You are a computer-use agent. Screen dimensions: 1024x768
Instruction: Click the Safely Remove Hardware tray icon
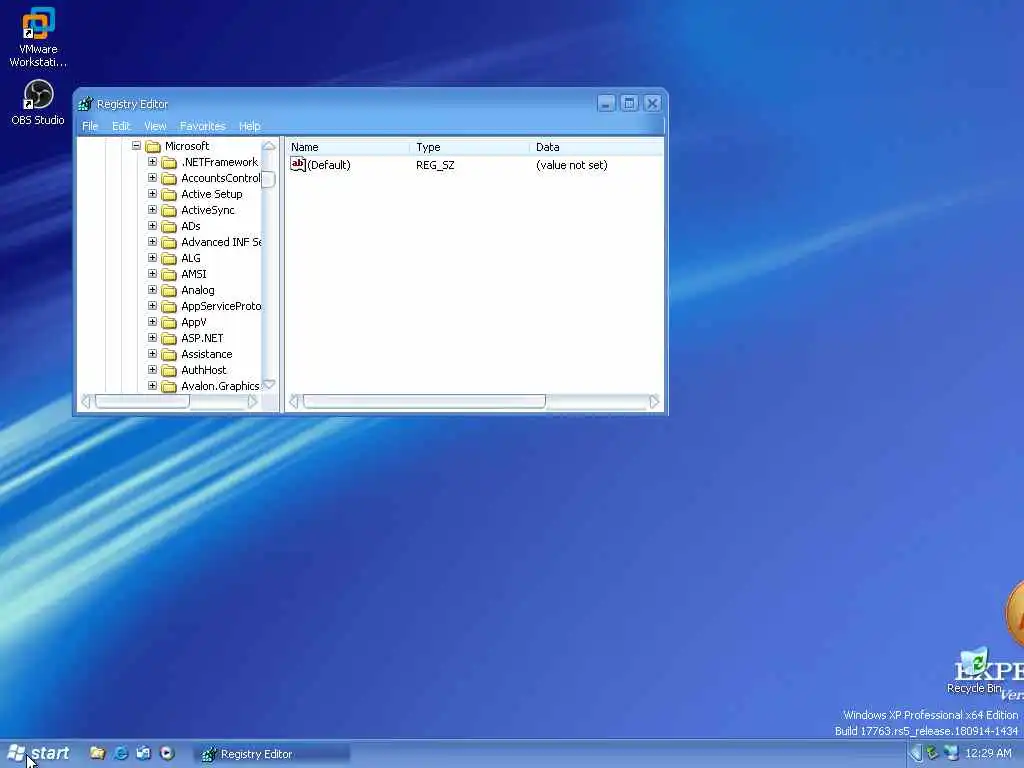[933, 753]
